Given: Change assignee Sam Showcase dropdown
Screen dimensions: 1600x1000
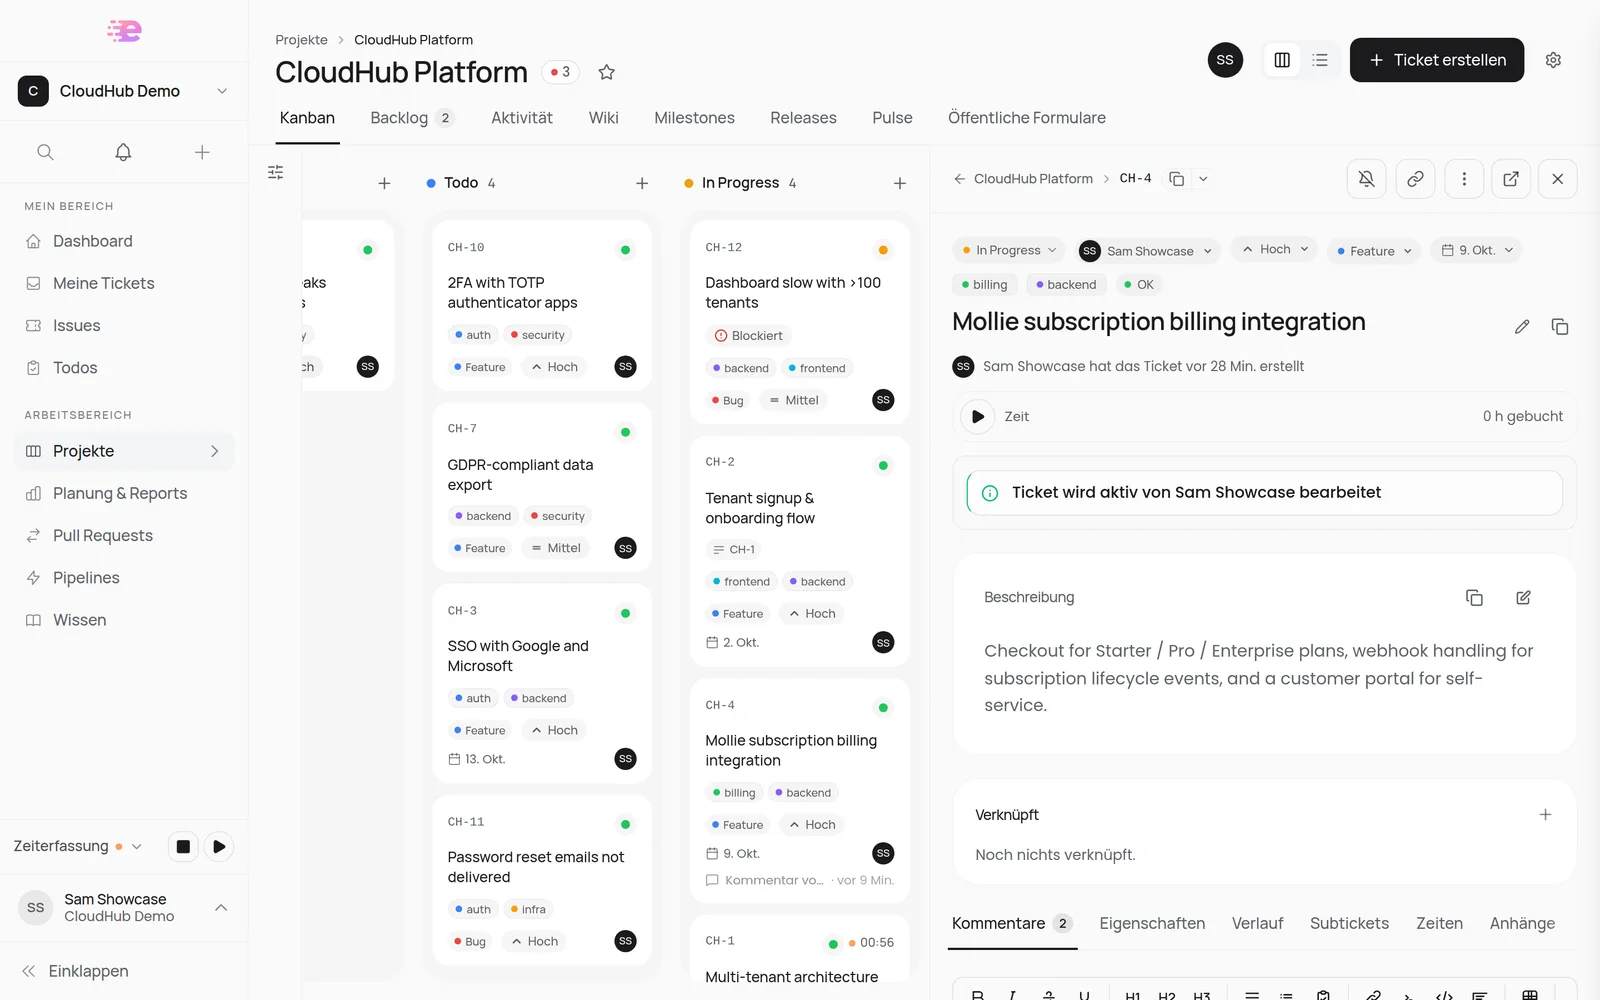Looking at the screenshot, I should pyautogui.click(x=1148, y=251).
